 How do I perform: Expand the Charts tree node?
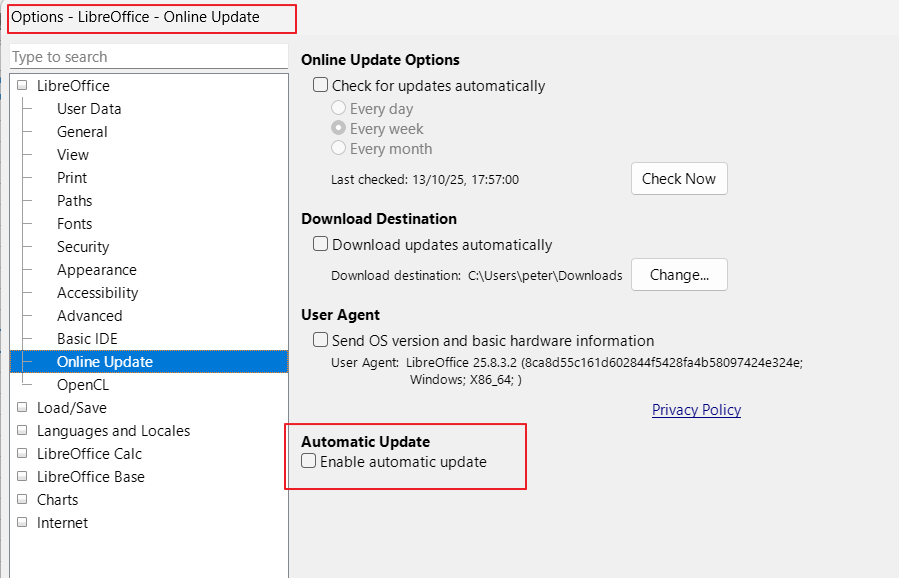pyautogui.click(x=22, y=500)
